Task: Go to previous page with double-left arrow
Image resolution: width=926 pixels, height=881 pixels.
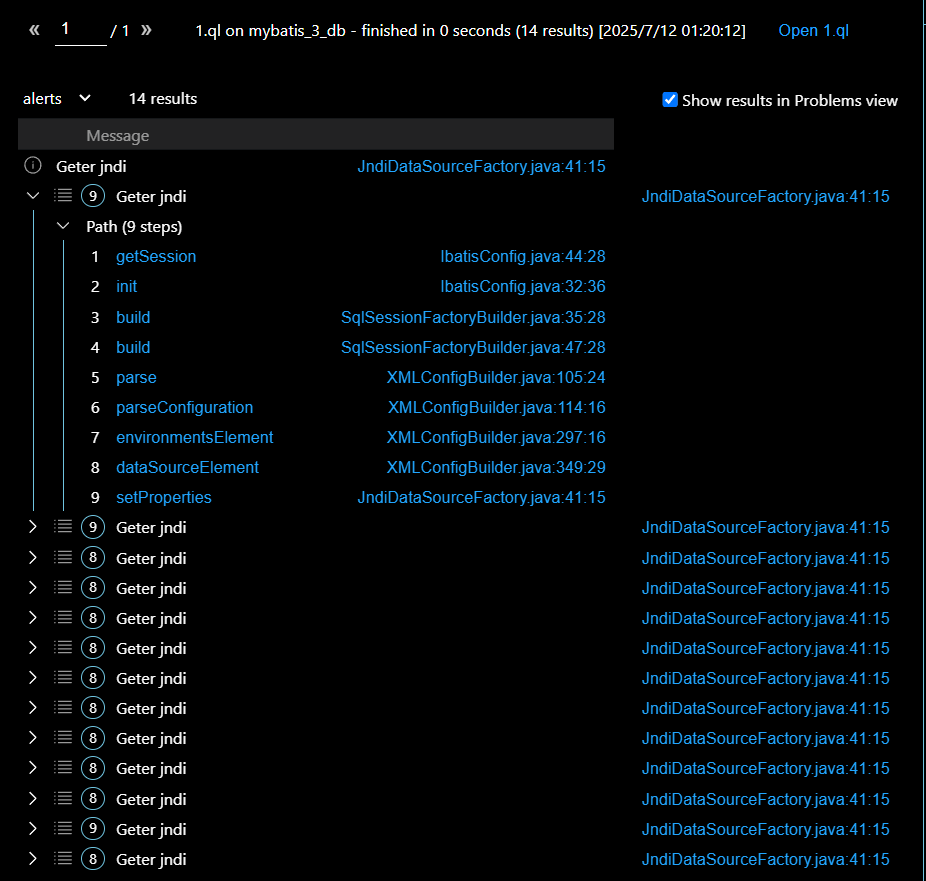Action: click(34, 30)
